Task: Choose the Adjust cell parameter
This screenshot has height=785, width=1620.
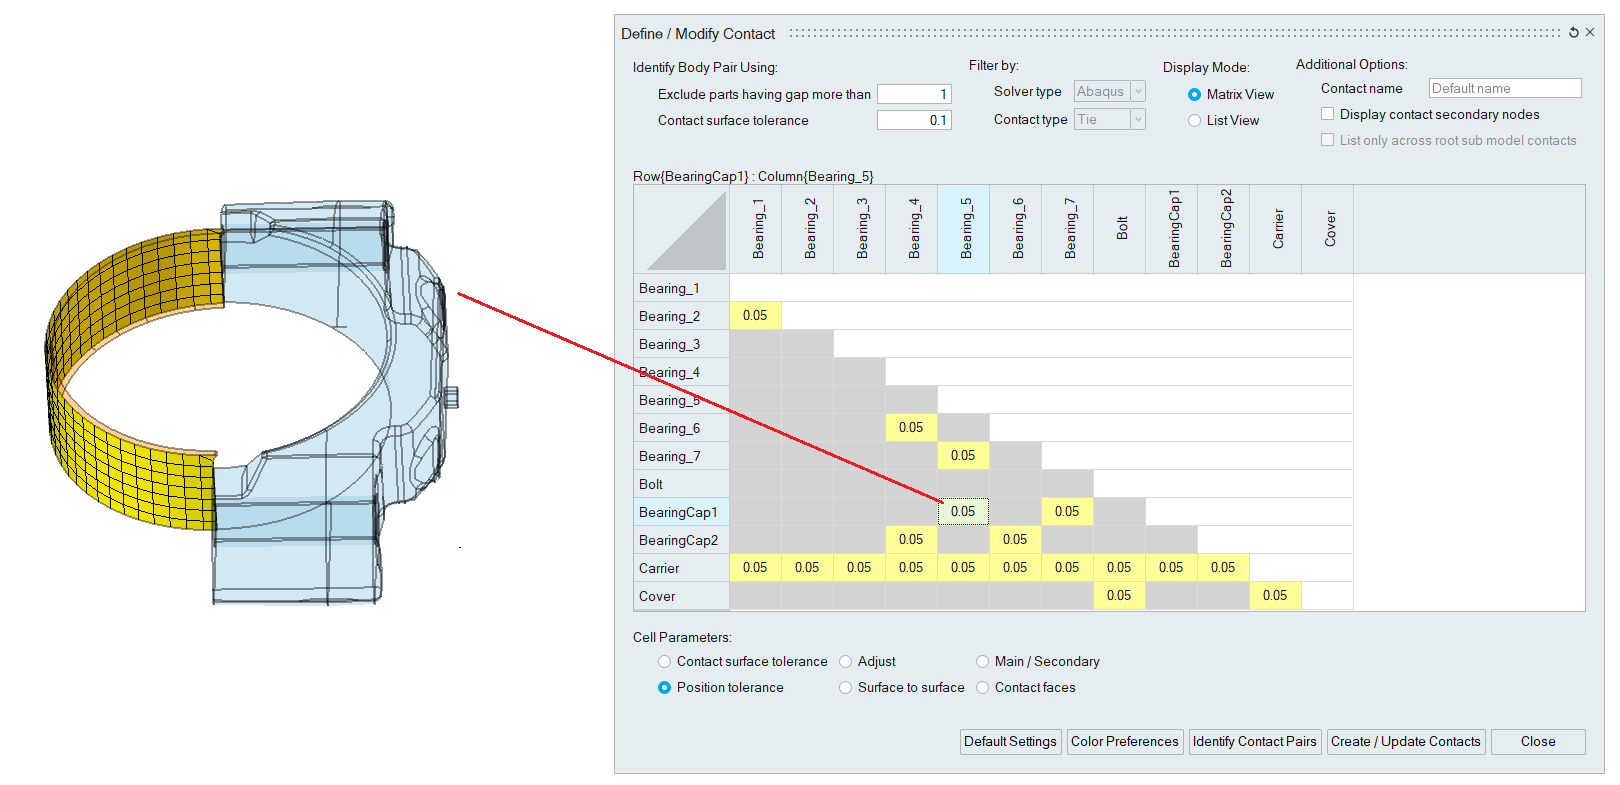Action: tap(845, 662)
